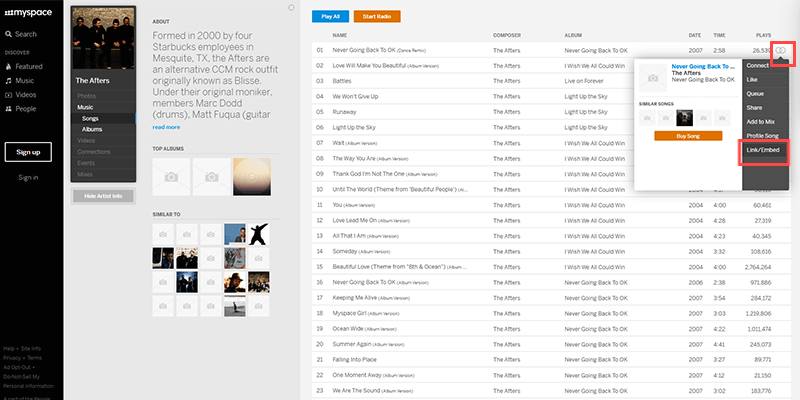The height and width of the screenshot is (400, 800).
Task: Open Mixes in artist menu
Action: (x=85, y=174)
